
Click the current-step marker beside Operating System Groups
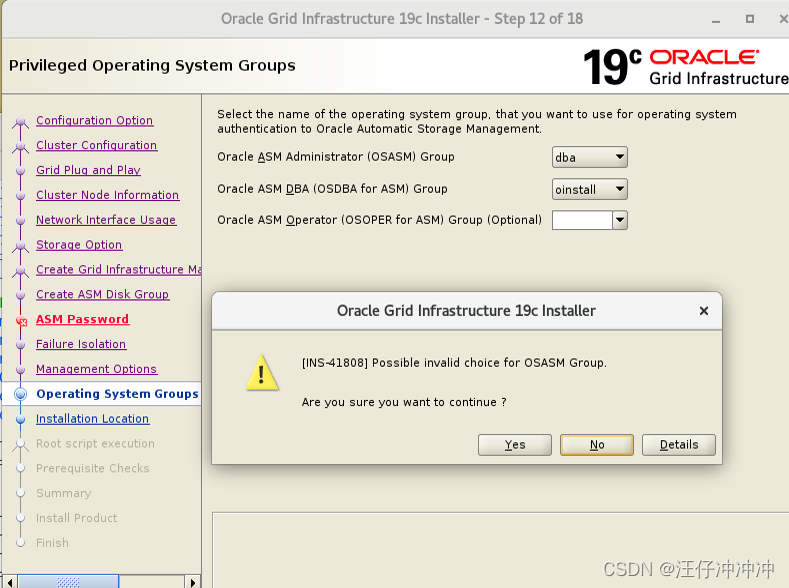click(x=21, y=394)
